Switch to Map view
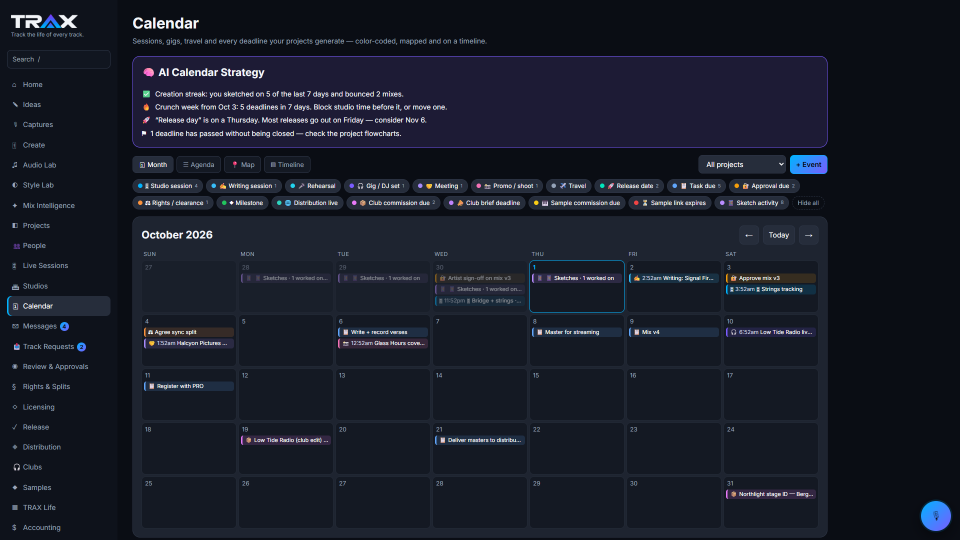 pyautogui.click(x=242, y=165)
